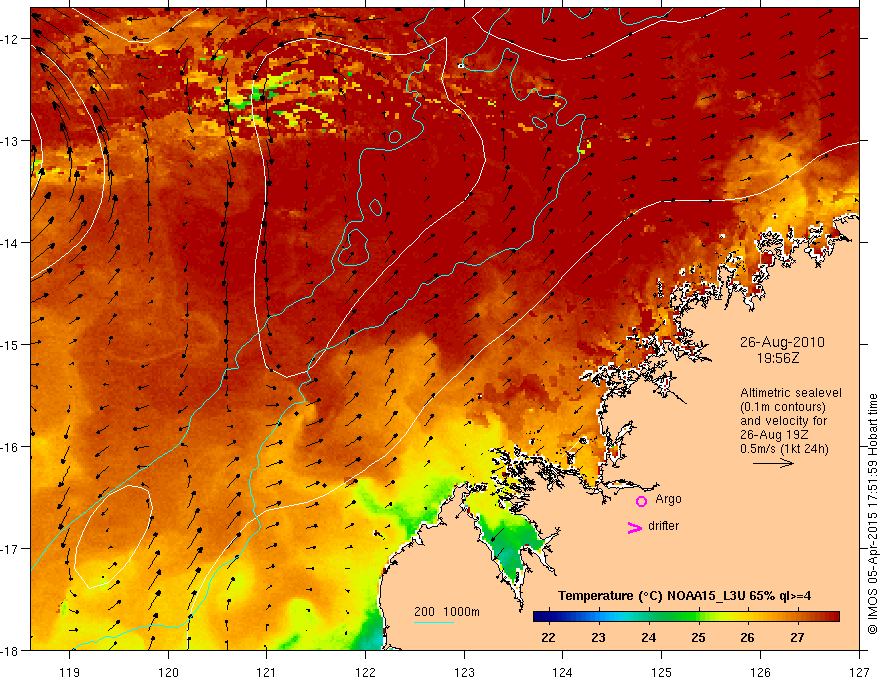Click the latitude axis label '-16'
The width and height of the screenshot is (880, 680).
(10, 447)
